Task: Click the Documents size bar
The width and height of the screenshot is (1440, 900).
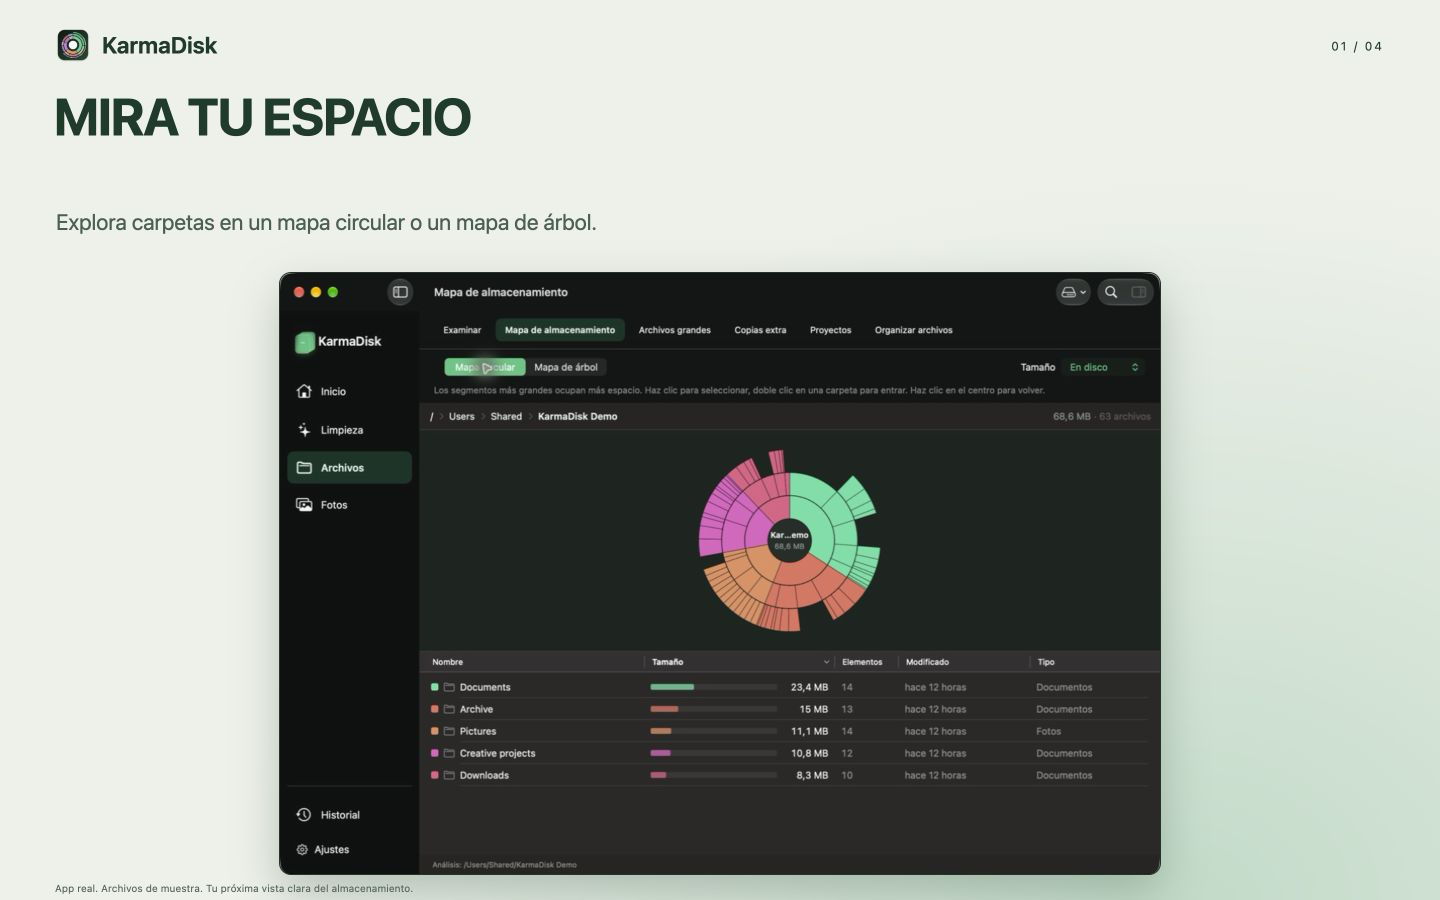Action: (714, 688)
